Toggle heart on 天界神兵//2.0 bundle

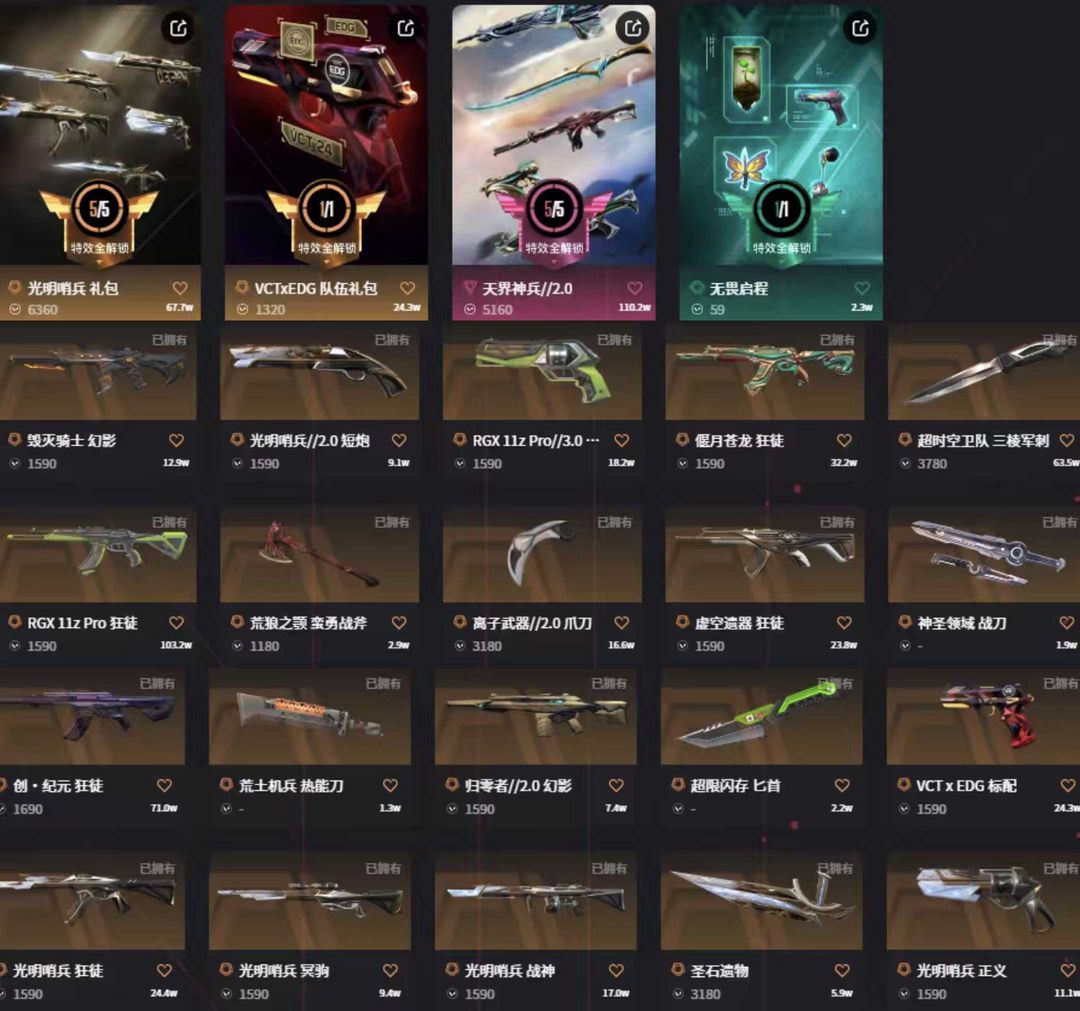(x=634, y=288)
